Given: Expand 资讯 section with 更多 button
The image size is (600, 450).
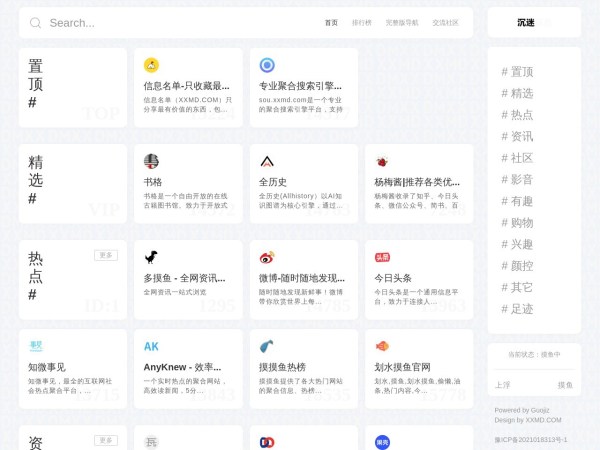Looking at the screenshot, I should tap(106, 440).
